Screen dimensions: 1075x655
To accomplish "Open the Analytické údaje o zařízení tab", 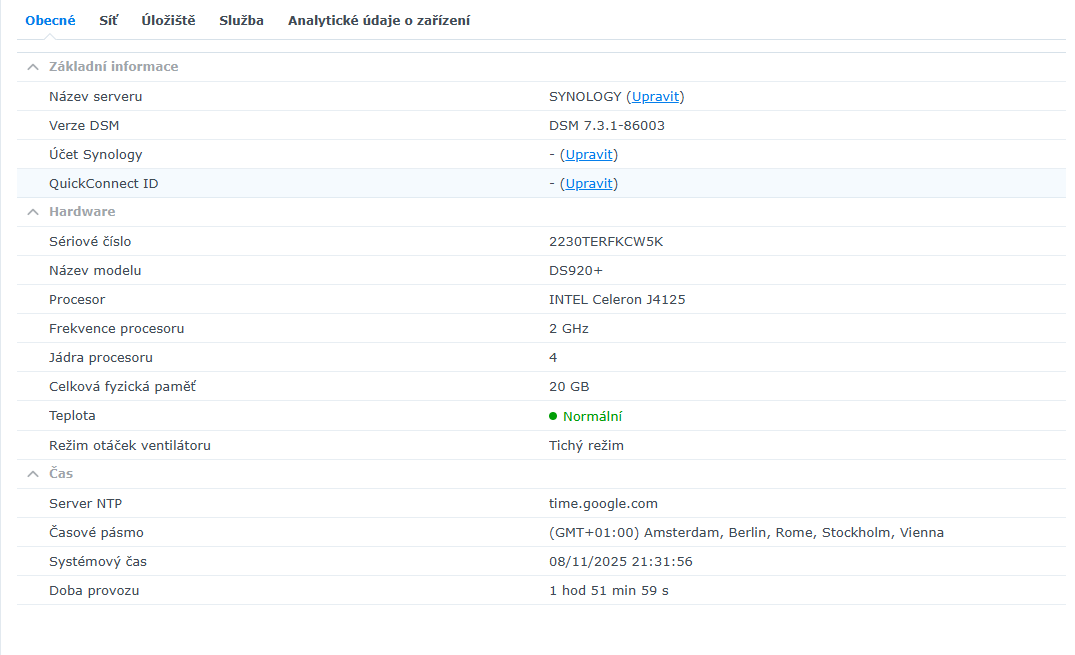I will [380, 20].
